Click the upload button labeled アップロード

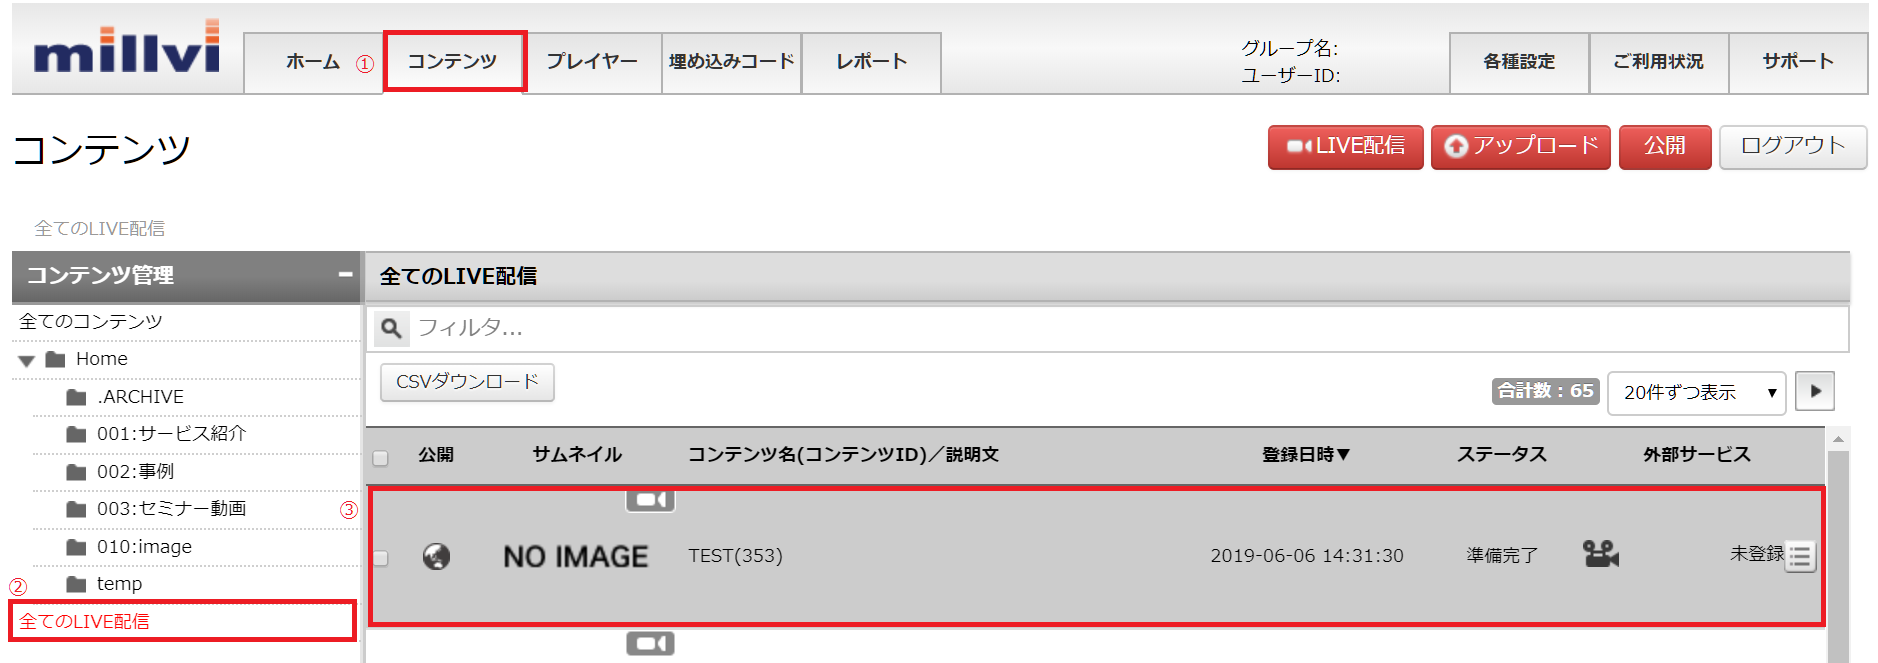click(x=1520, y=147)
